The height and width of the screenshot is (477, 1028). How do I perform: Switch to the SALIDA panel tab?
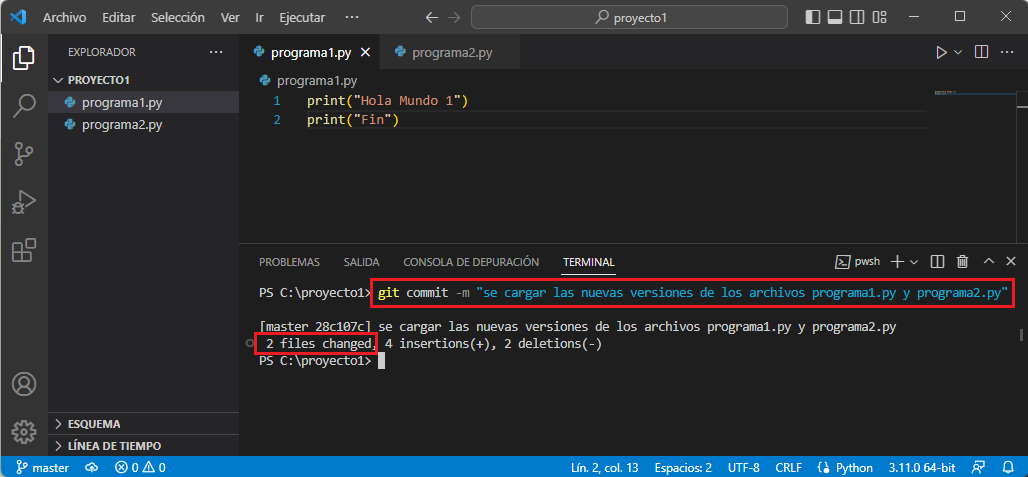point(361,262)
